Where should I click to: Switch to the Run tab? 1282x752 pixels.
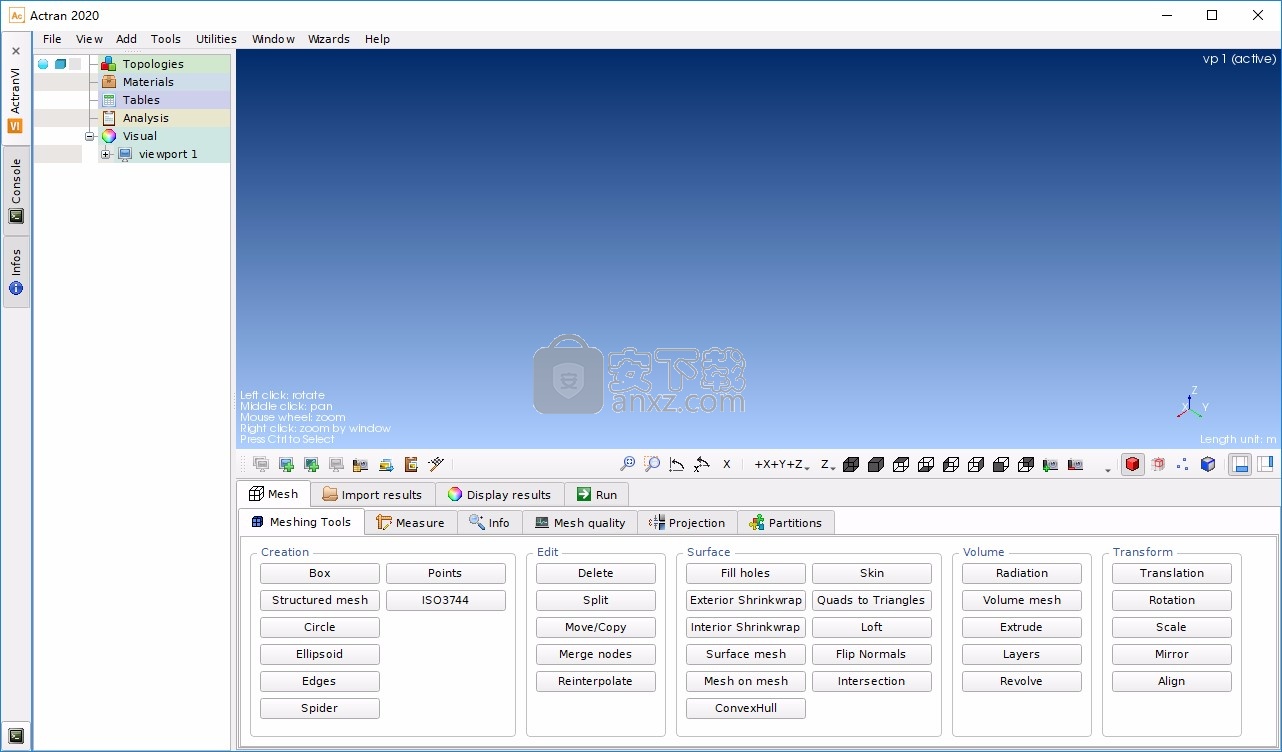click(596, 494)
